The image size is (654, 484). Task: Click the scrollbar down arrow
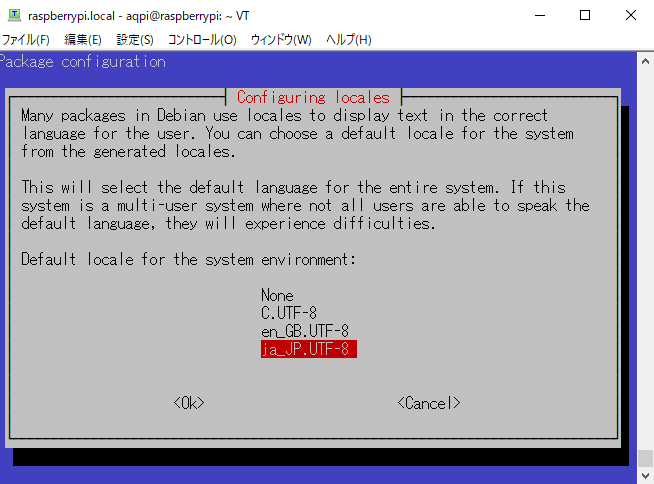645,475
